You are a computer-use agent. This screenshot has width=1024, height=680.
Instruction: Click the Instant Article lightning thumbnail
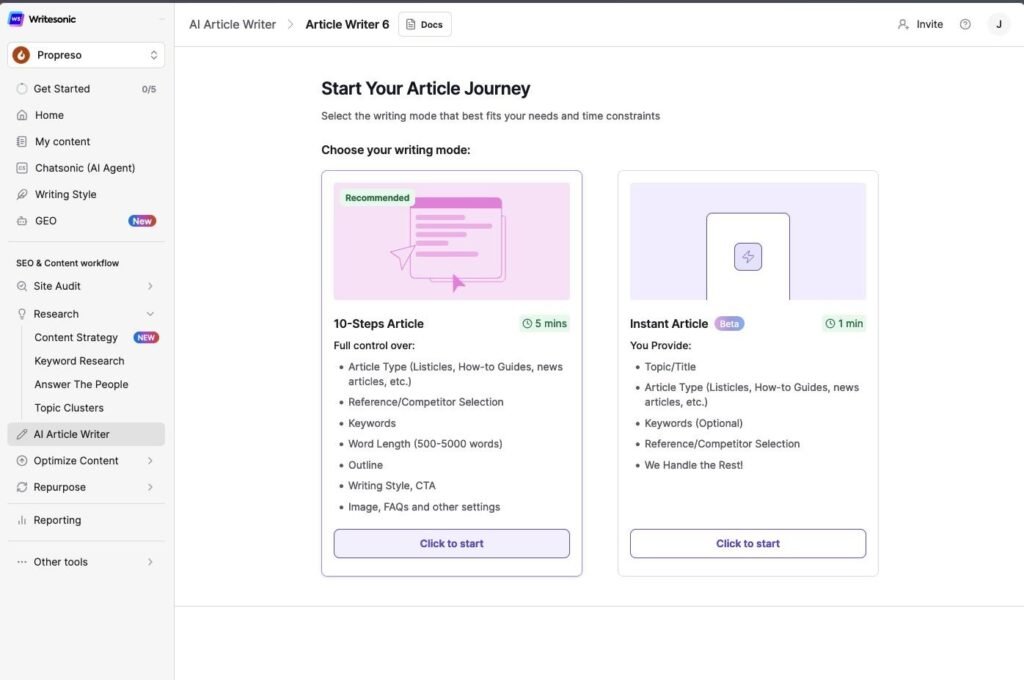(748, 241)
